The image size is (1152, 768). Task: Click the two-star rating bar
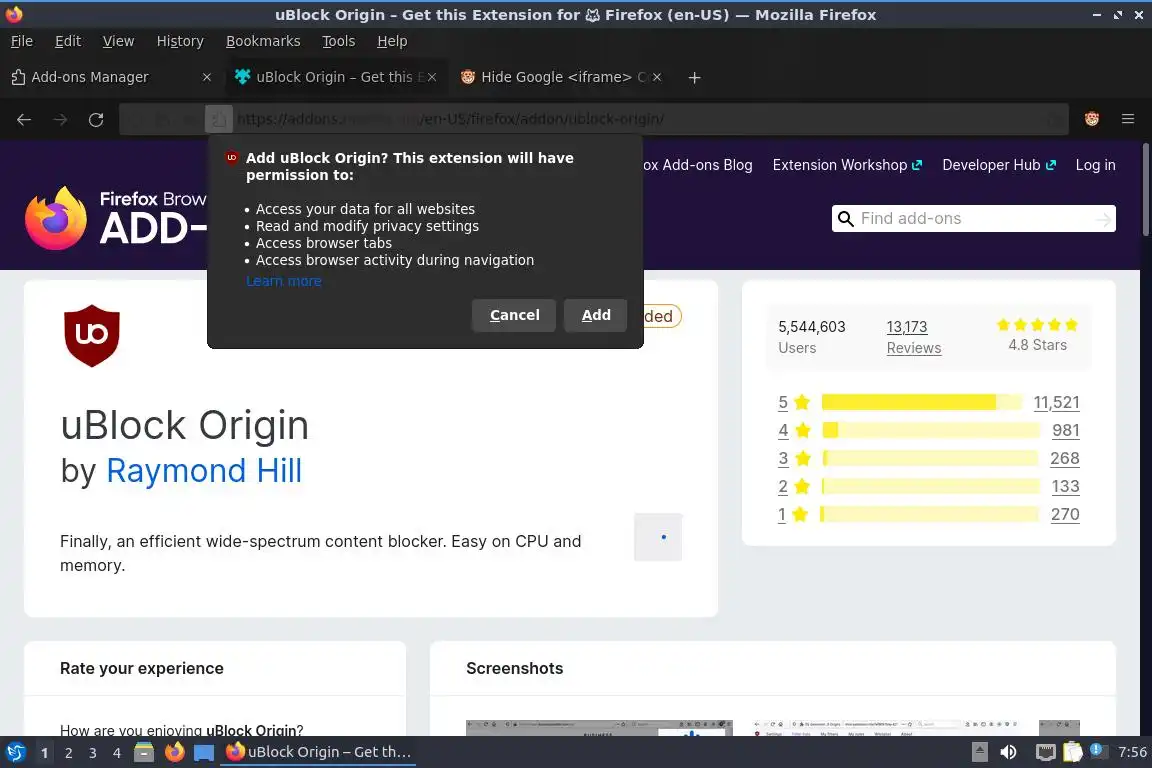pos(930,487)
